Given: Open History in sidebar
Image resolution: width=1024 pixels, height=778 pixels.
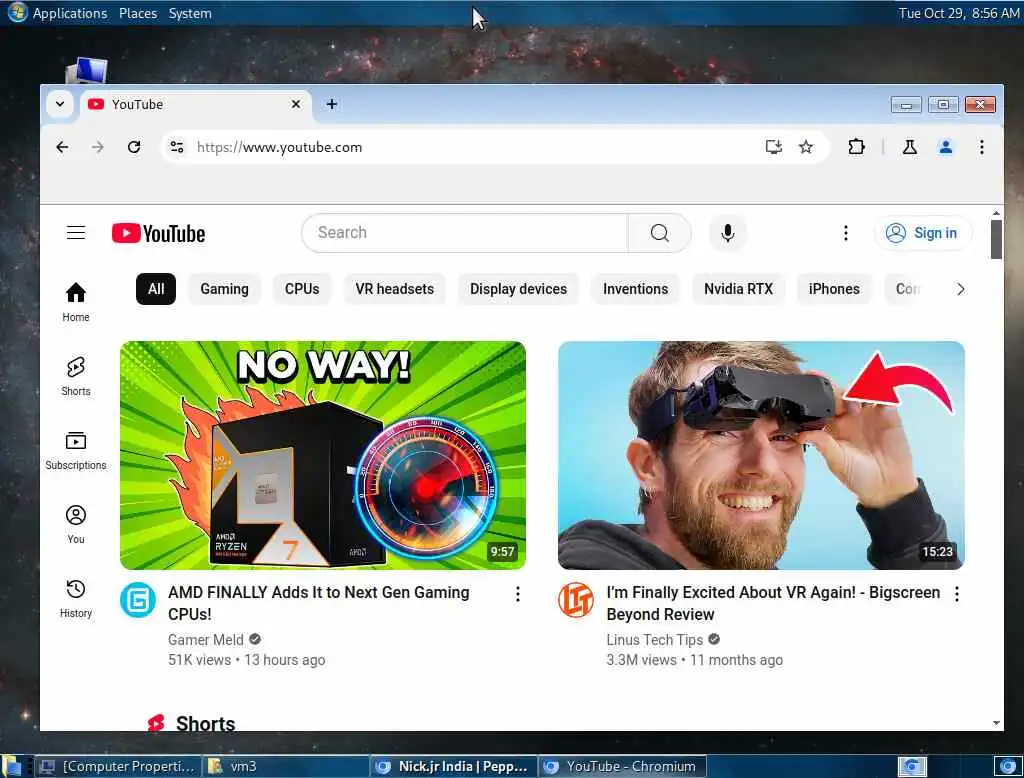Looking at the screenshot, I should 76,599.
